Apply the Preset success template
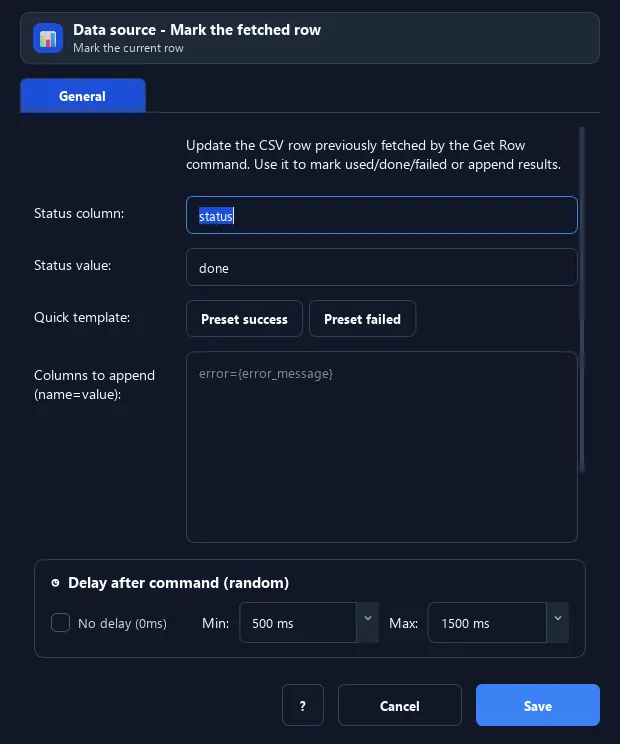 coord(244,319)
